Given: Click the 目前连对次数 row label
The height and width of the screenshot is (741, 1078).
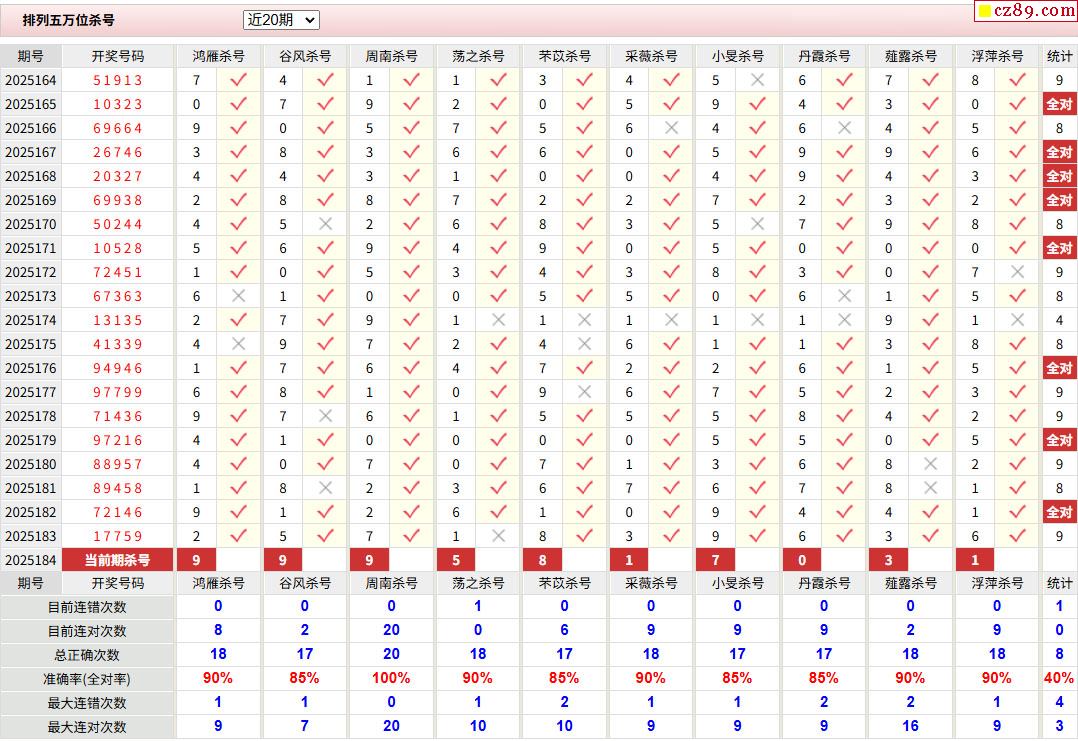Looking at the screenshot, I should 87,632.
